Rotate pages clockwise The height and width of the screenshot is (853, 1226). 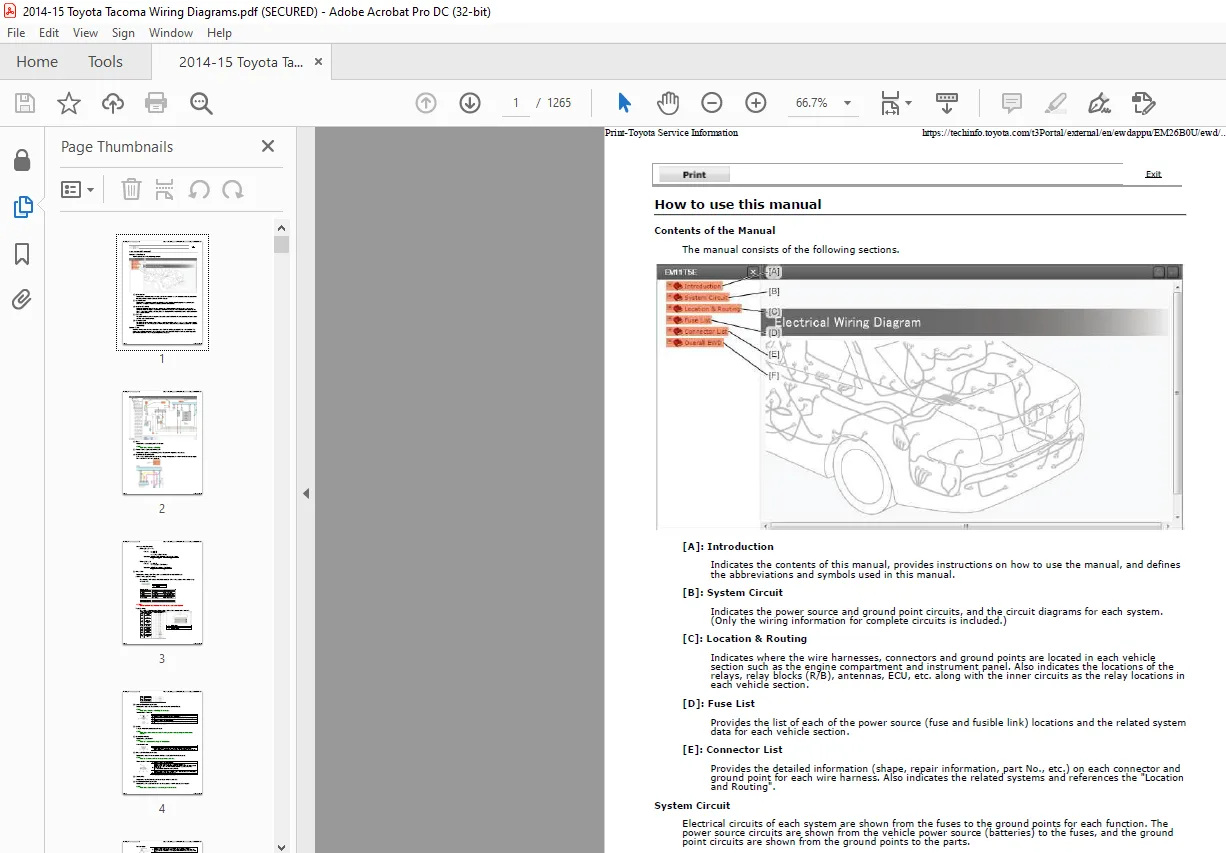click(233, 189)
